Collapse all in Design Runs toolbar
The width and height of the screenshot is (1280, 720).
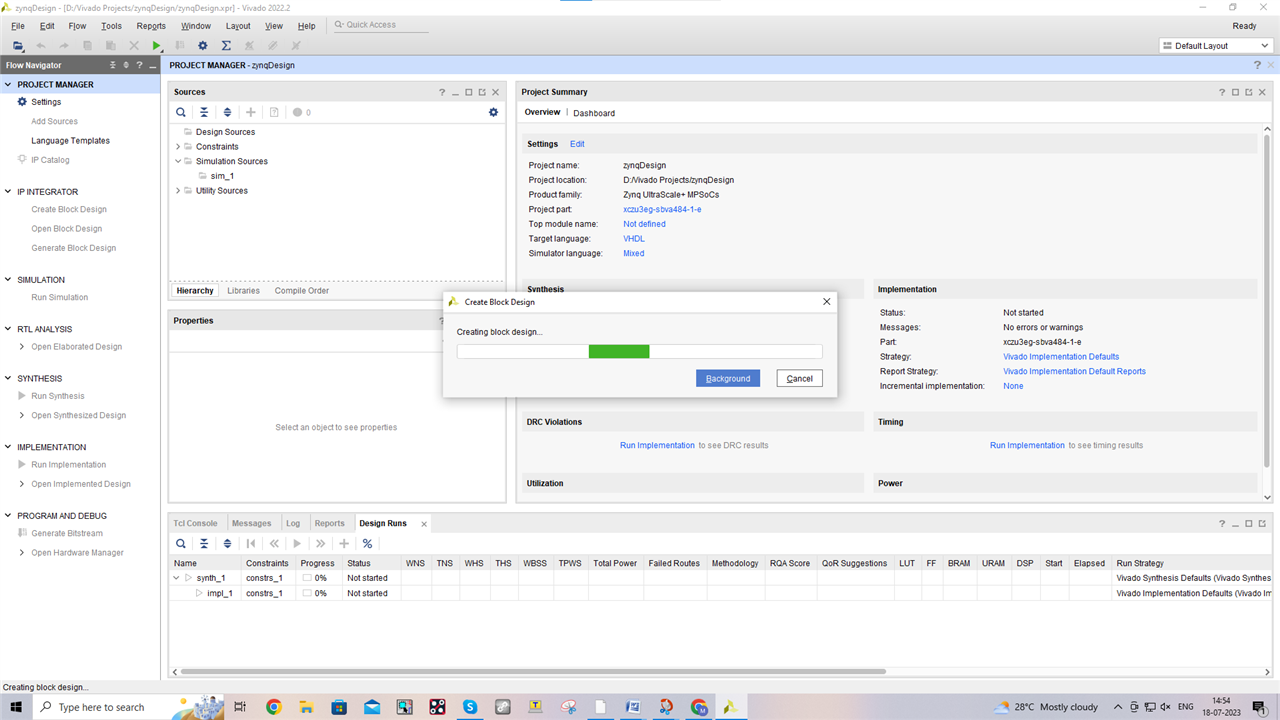204,543
